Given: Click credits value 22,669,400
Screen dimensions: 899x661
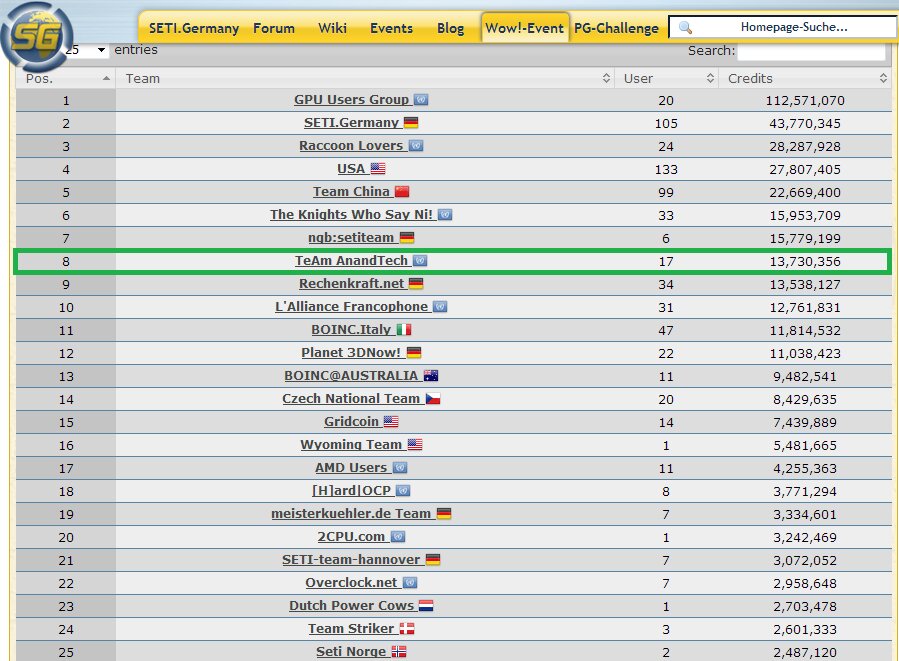Looking at the screenshot, I should click(x=805, y=192).
